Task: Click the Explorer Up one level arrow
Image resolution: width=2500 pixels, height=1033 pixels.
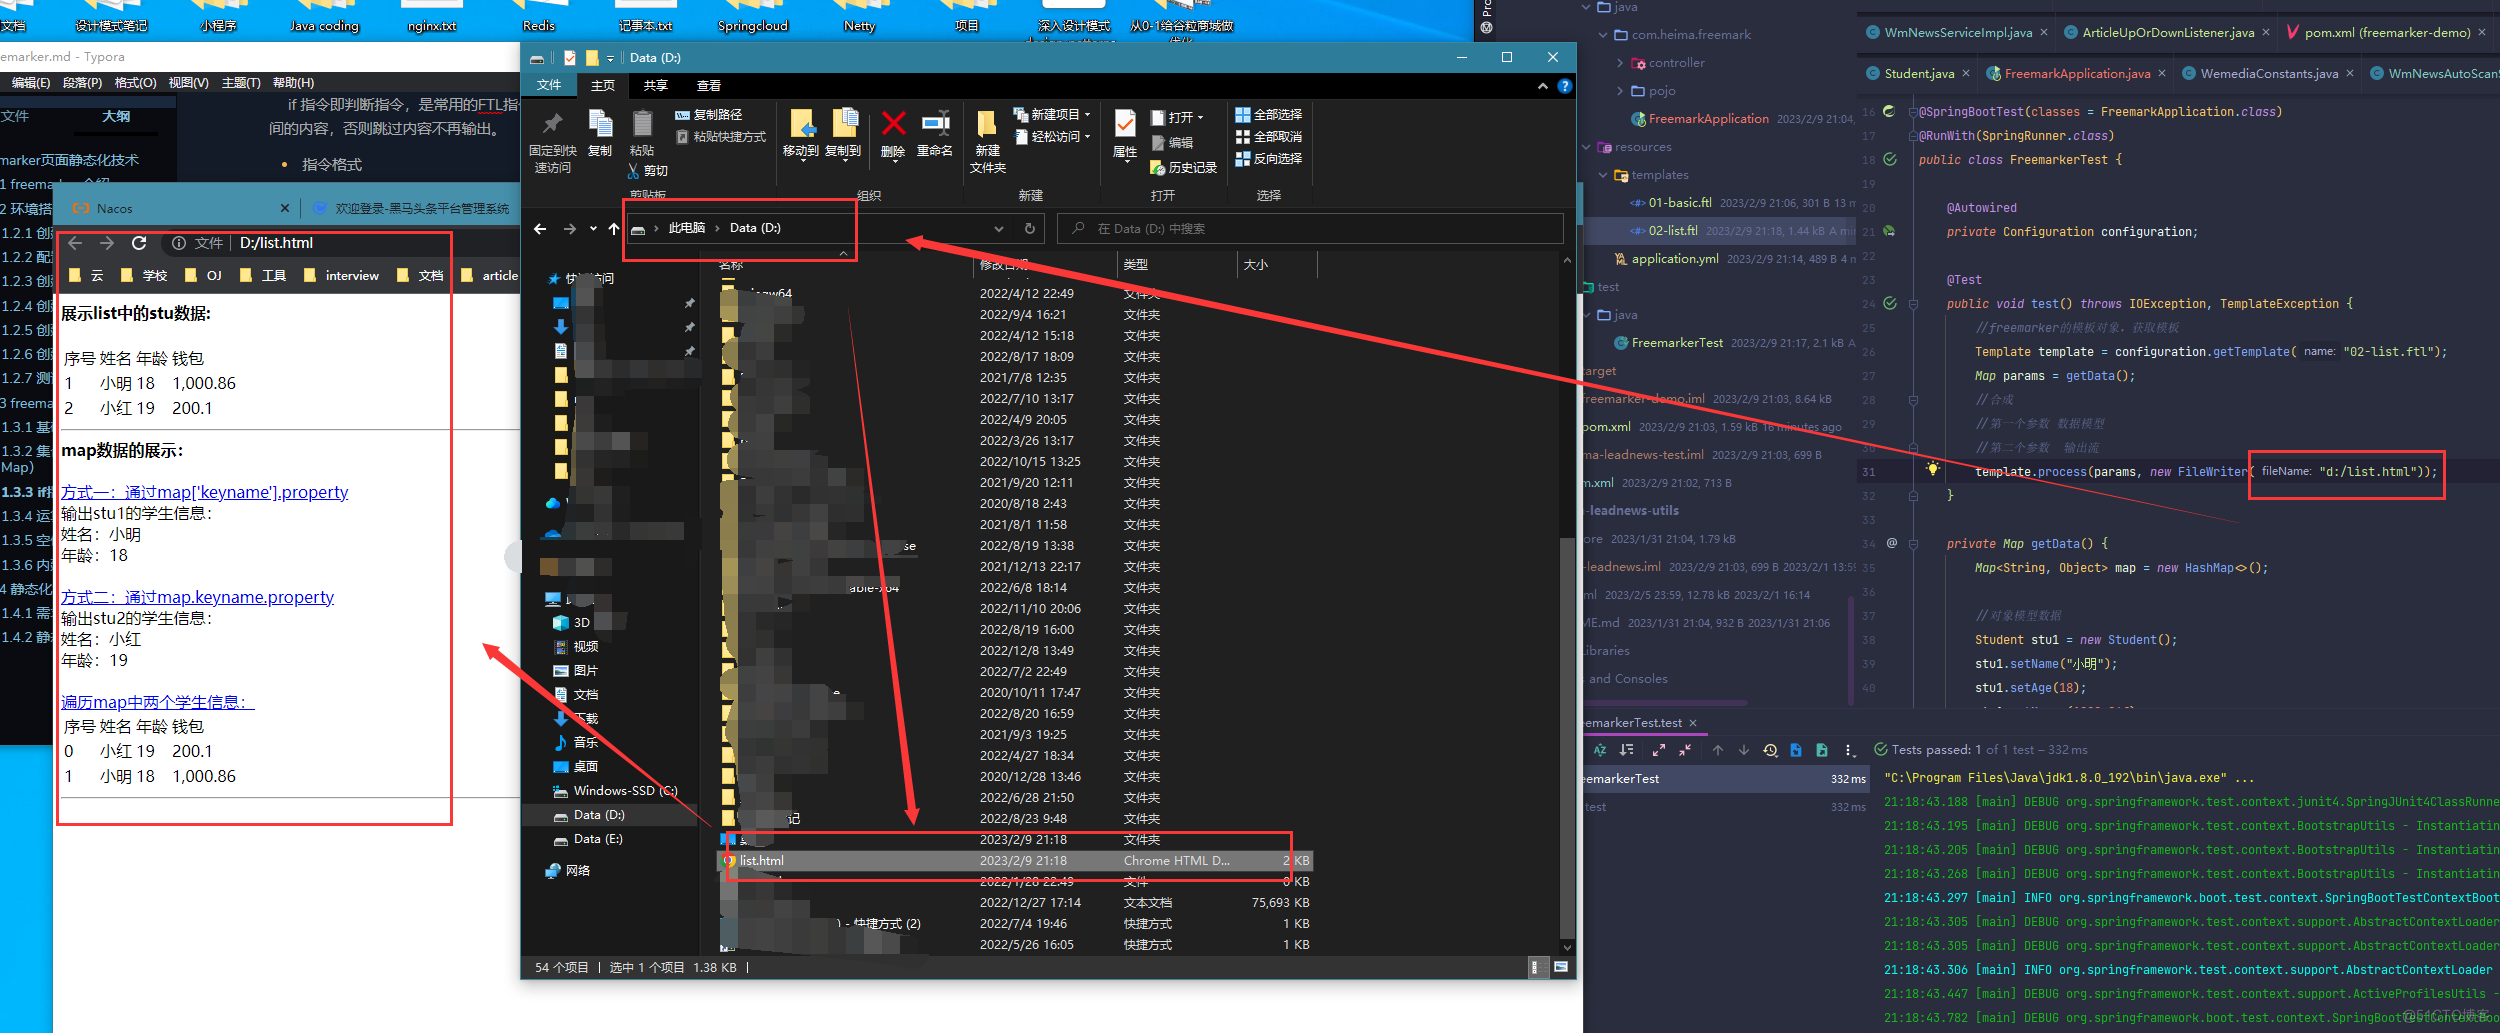Action: (x=613, y=229)
